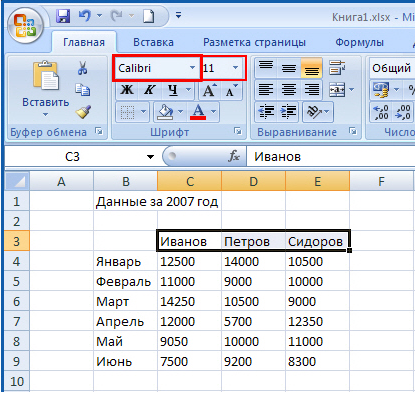Create a new blank workbook icon

point(149,16)
